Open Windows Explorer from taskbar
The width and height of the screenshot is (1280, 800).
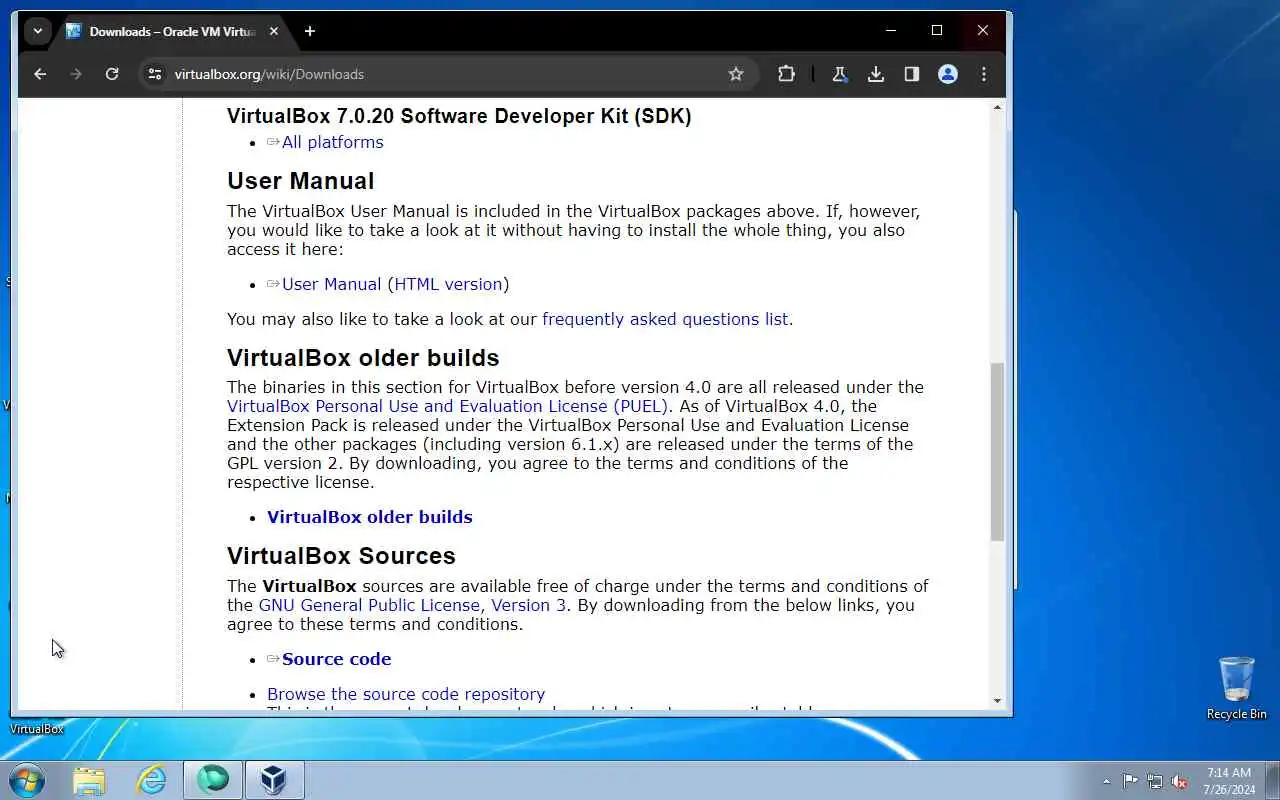[x=89, y=780]
